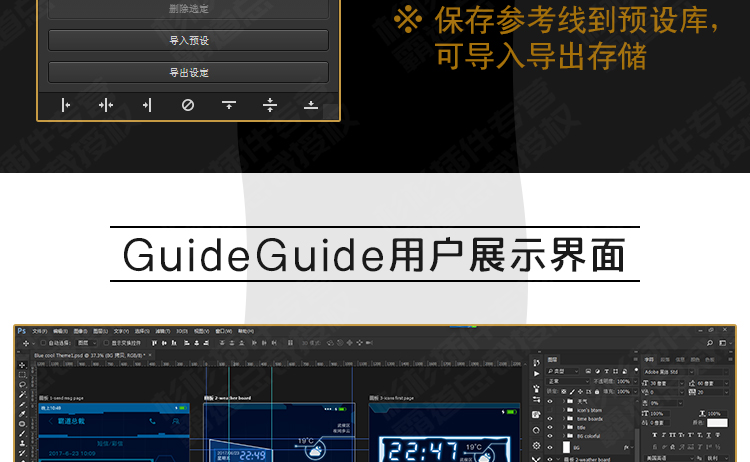The image size is (750, 462).
Task: Open the layer filter 类型 dropdown
Action: pos(562,371)
